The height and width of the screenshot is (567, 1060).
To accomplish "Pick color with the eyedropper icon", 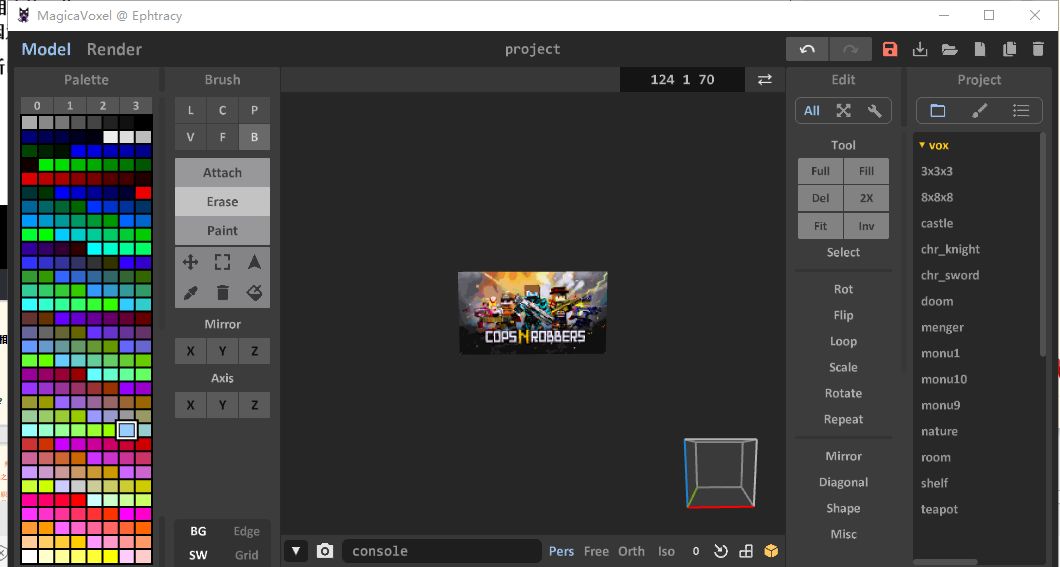I will pyautogui.click(x=191, y=293).
